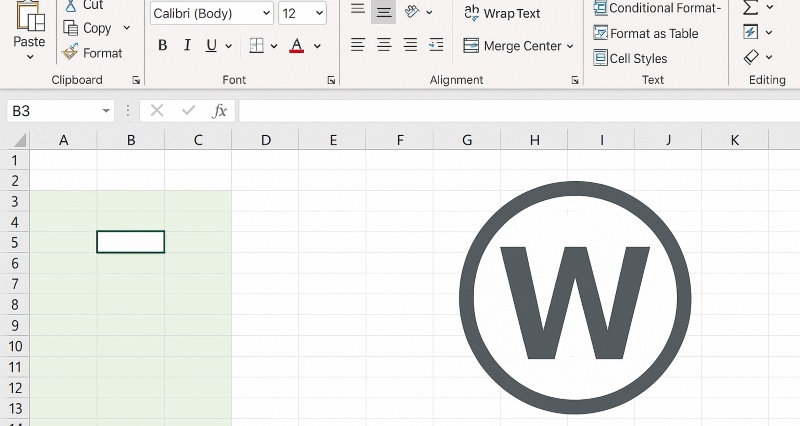
Task: Align text left
Action: [x=358, y=45]
